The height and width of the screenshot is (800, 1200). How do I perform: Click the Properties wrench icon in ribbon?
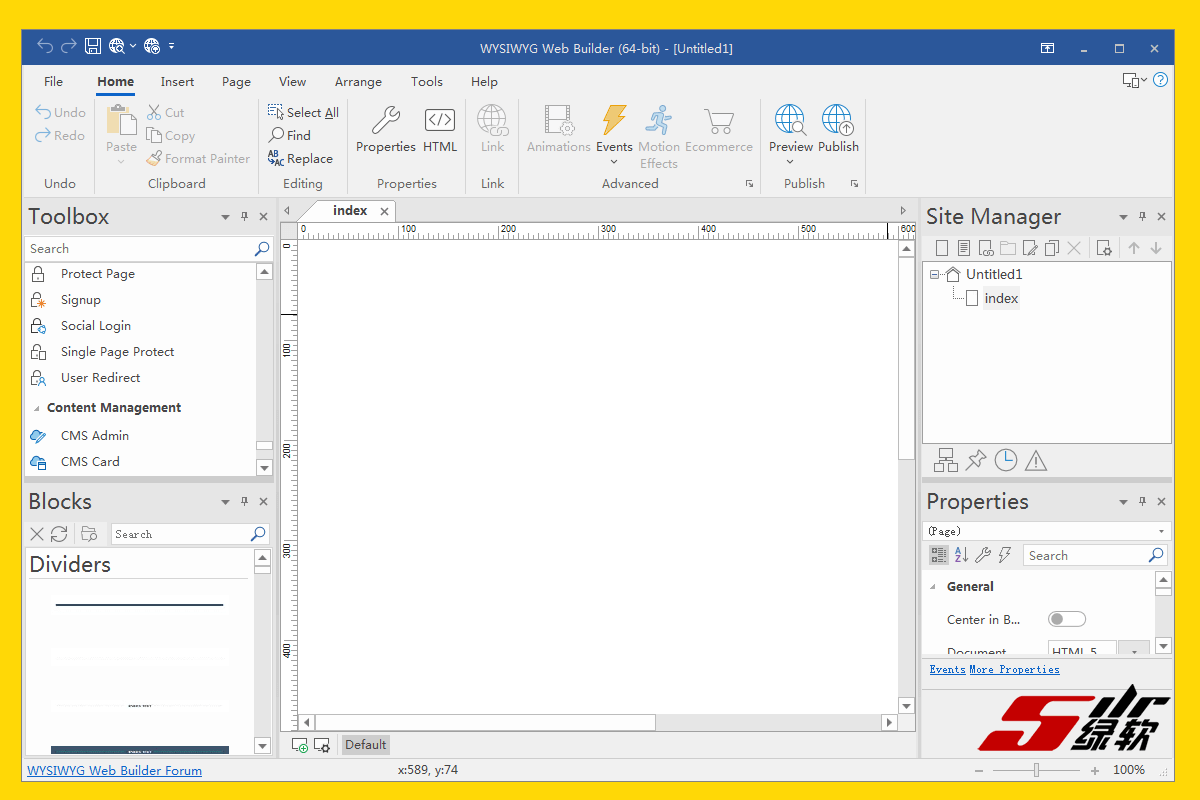[x=385, y=122]
